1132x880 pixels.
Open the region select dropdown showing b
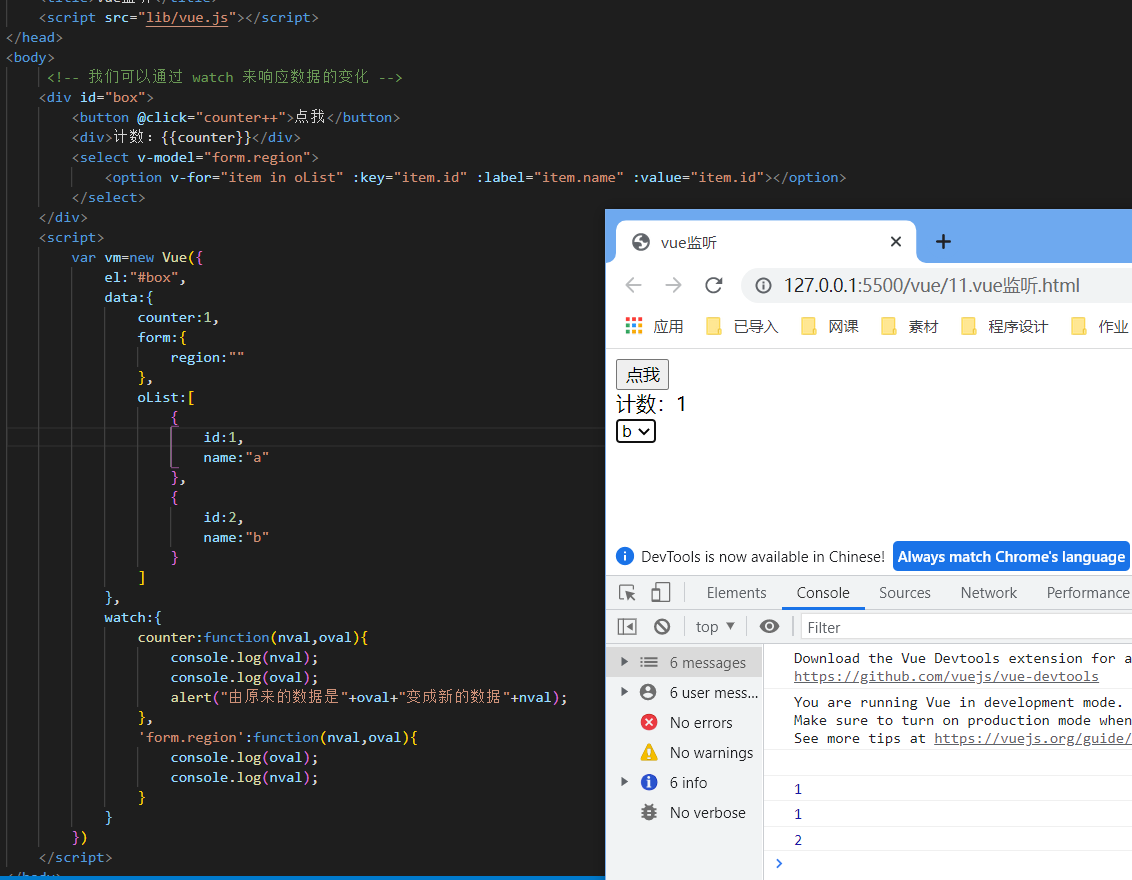(635, 431)
